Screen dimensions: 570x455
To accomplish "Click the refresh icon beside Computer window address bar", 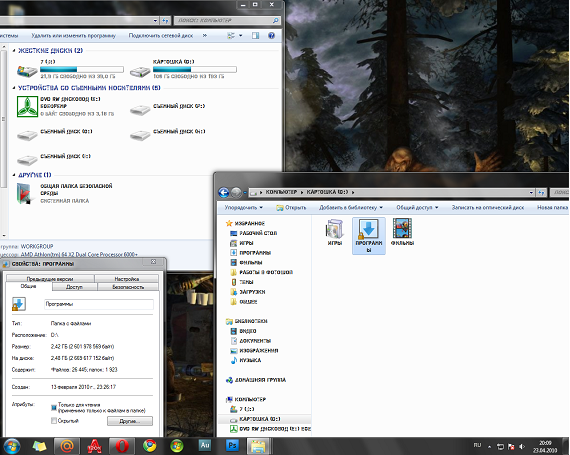I will tap(165, 21).
